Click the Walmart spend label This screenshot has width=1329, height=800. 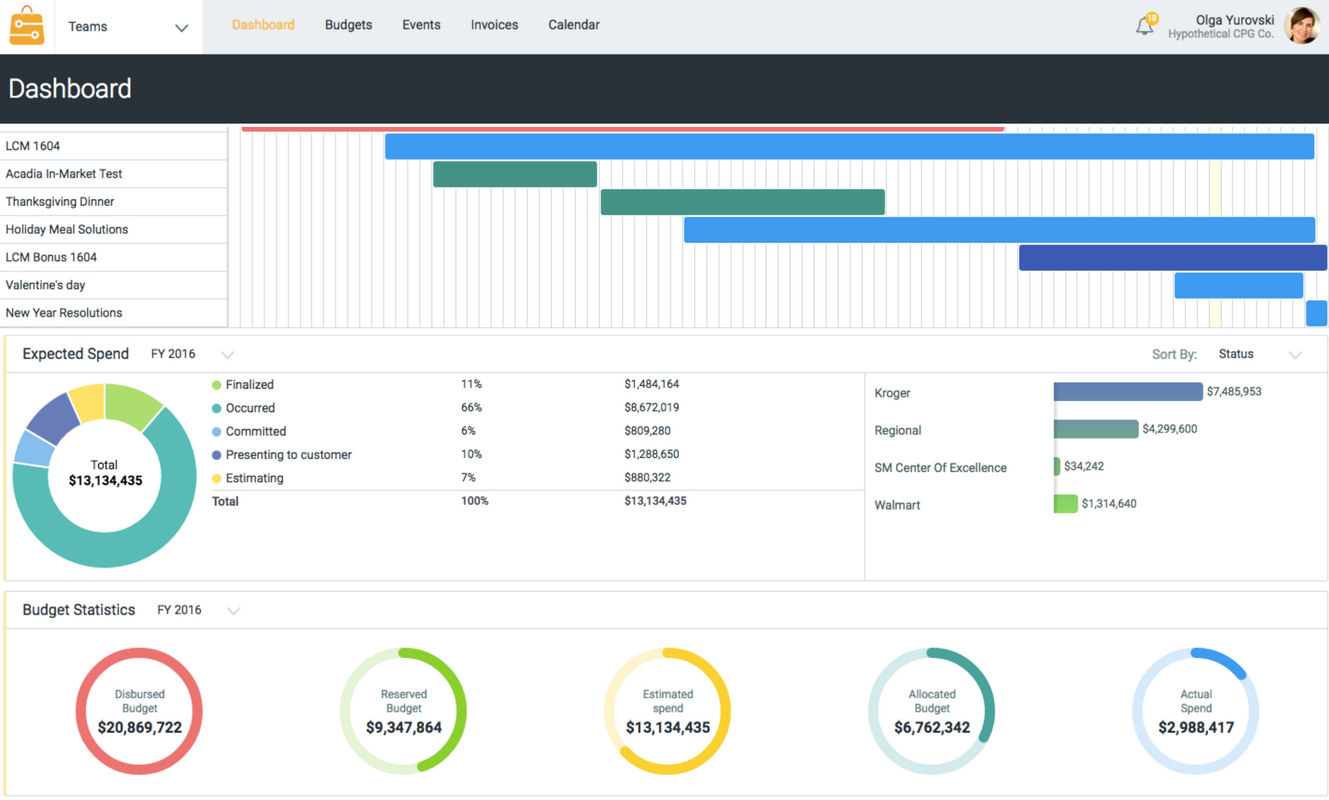(896, 505)
